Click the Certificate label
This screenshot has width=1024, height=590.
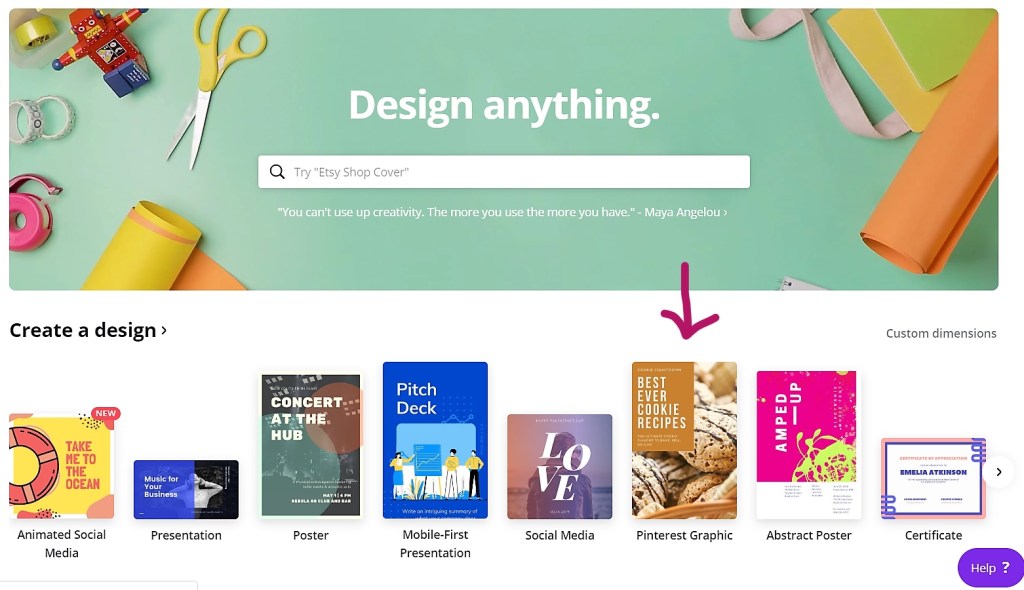933,535
